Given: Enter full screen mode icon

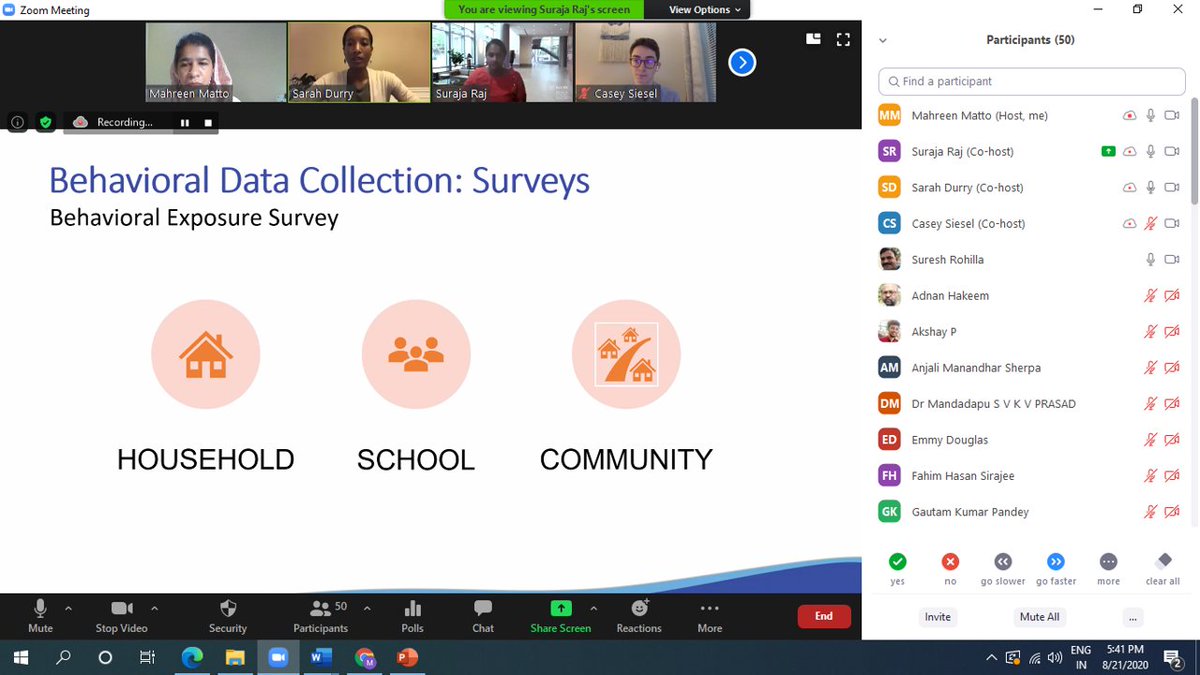Looking at the screenshot, I should (843, 40).
